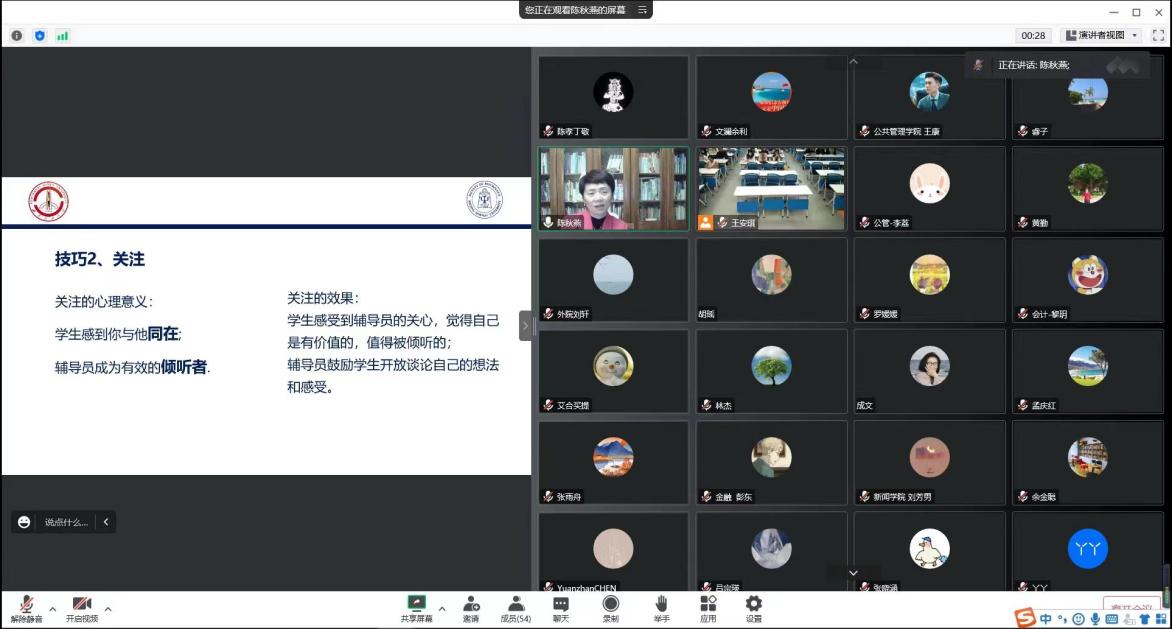The width and height of the screenshot is (1172, 629).
Task: Open the 应用 apps icon
Action: coord(708,604)
